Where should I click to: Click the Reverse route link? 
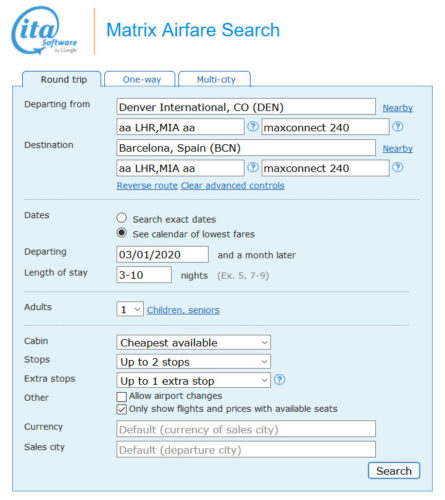coord(147,186)
